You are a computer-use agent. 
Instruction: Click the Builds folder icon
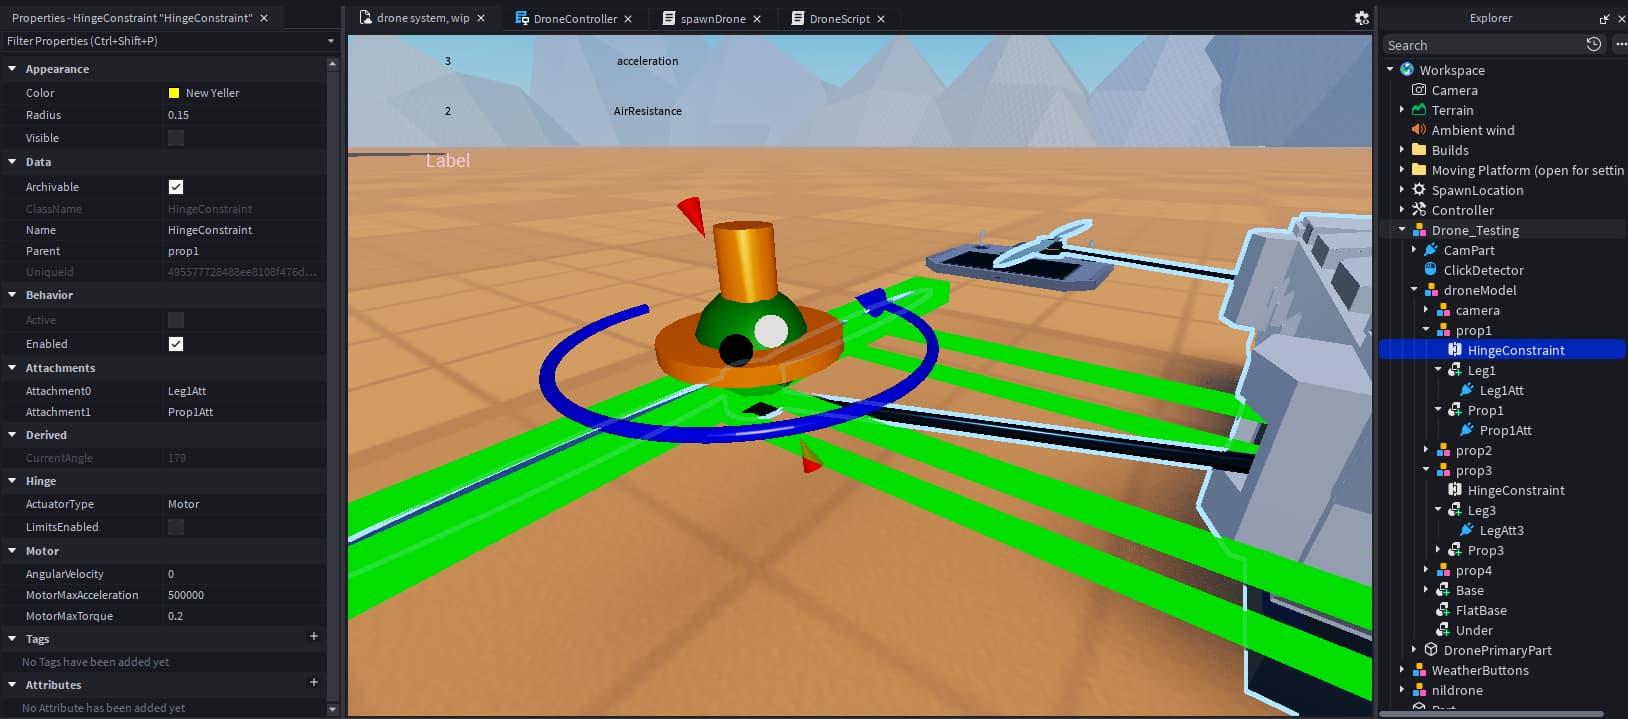1419,150
